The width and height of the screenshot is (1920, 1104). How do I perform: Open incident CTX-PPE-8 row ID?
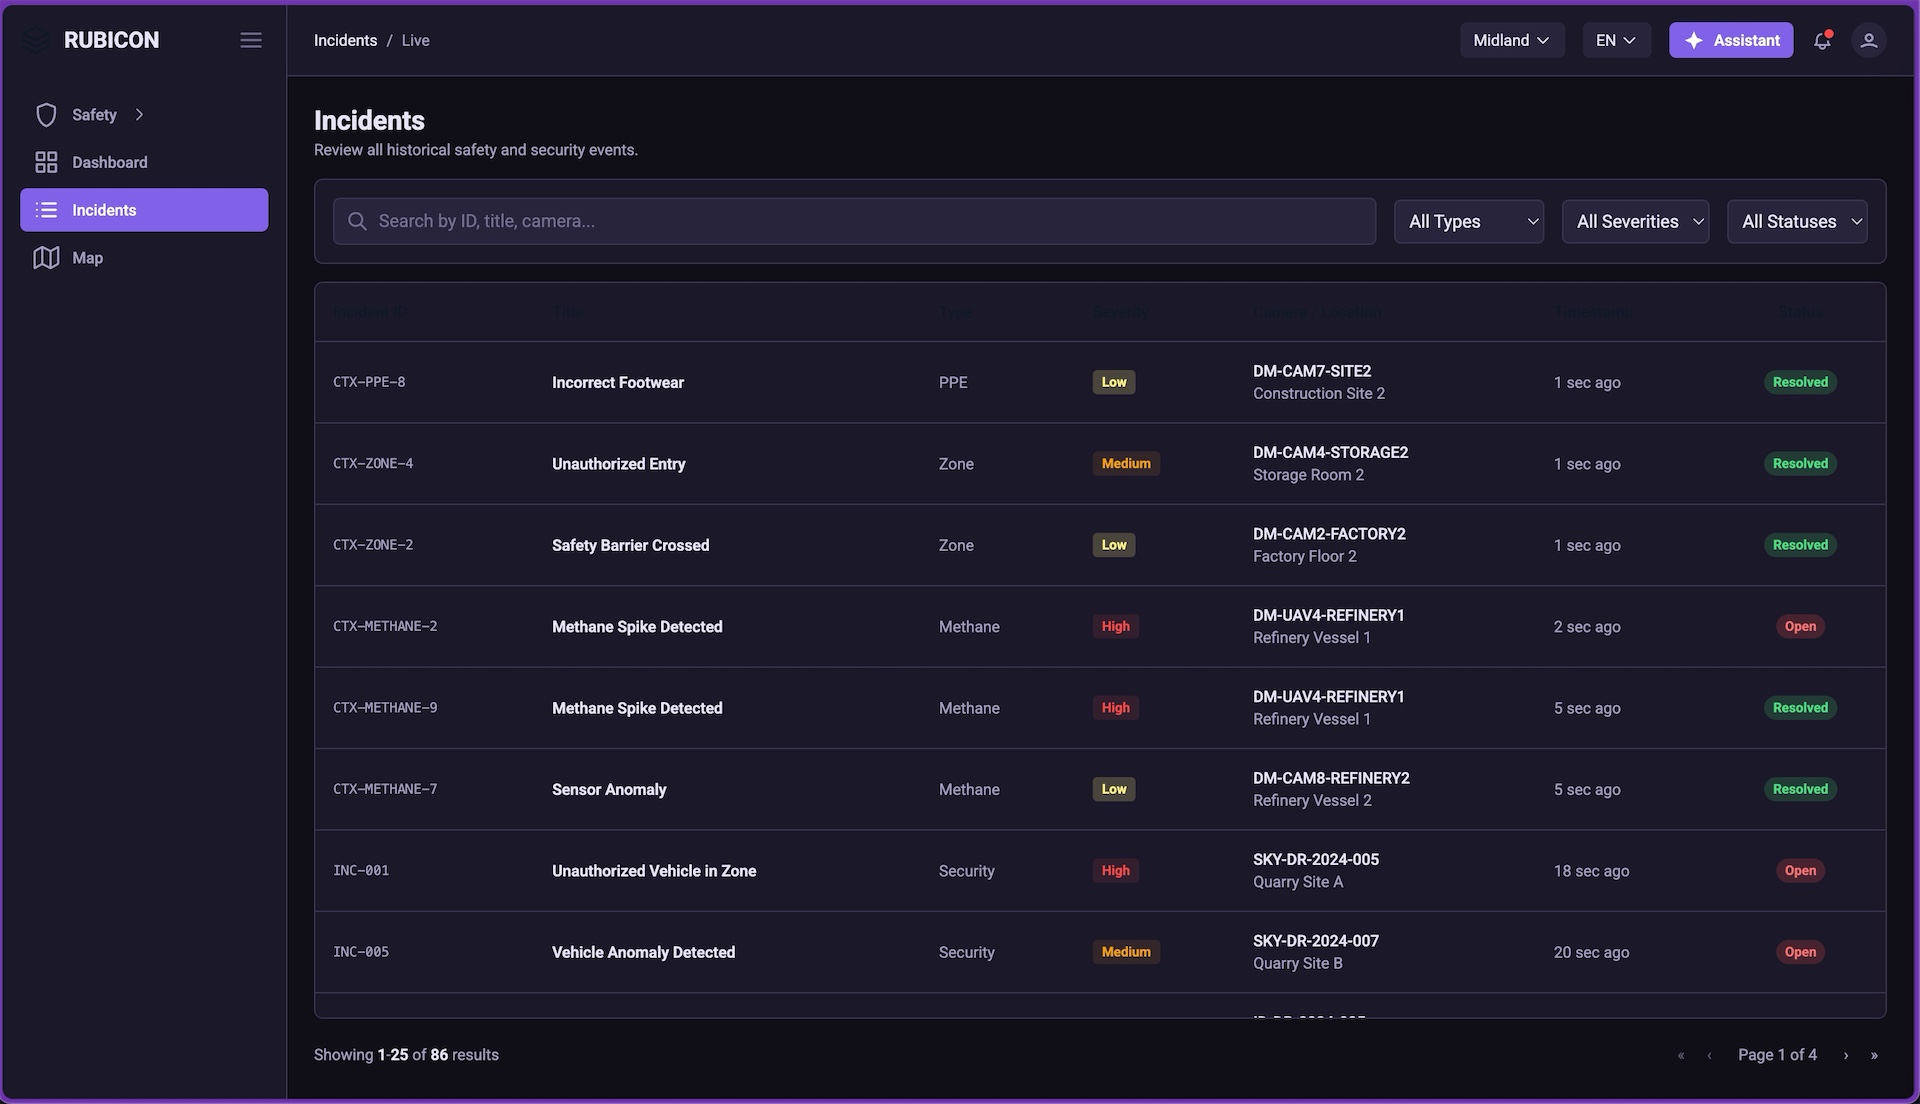click(x=369, y=382)
